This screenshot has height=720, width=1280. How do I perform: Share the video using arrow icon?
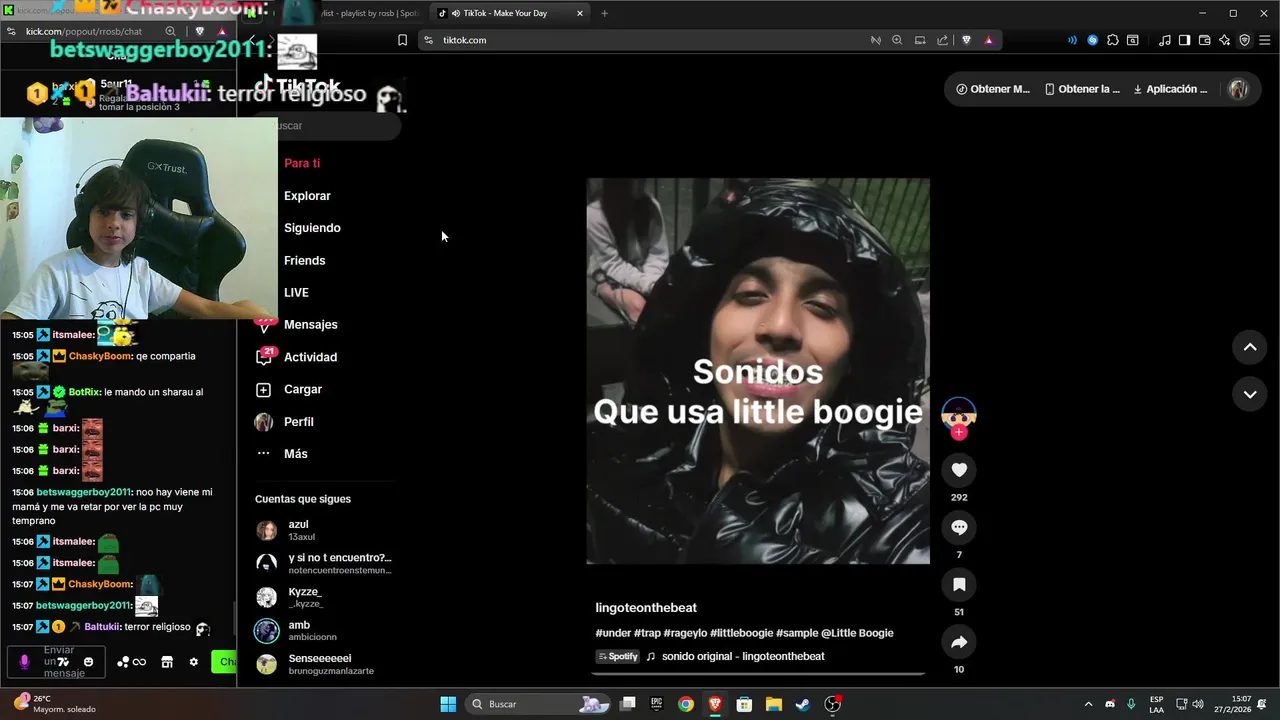pyautogui.click(x=959, y=642)
